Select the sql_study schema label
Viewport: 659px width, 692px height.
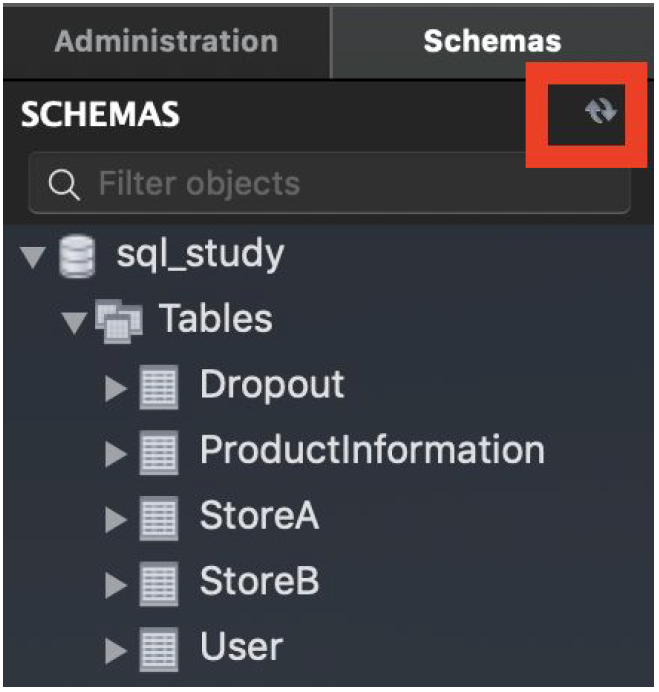(200, 255)
